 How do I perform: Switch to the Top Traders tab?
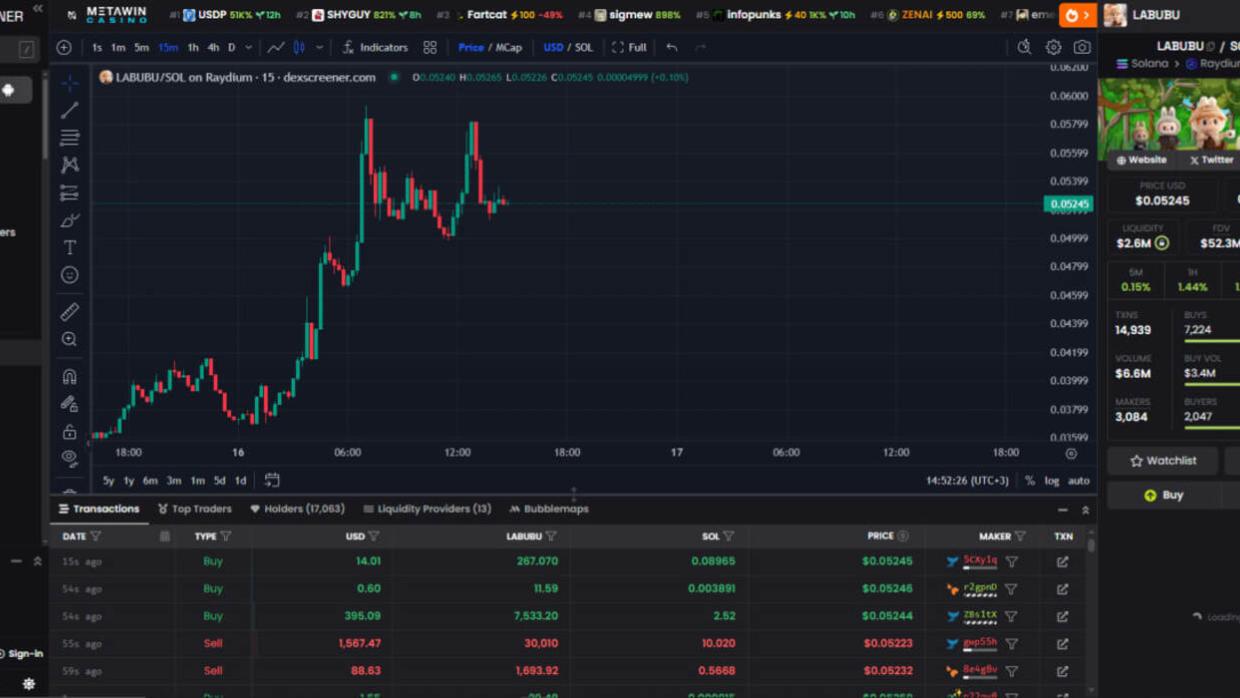(195, 509)
